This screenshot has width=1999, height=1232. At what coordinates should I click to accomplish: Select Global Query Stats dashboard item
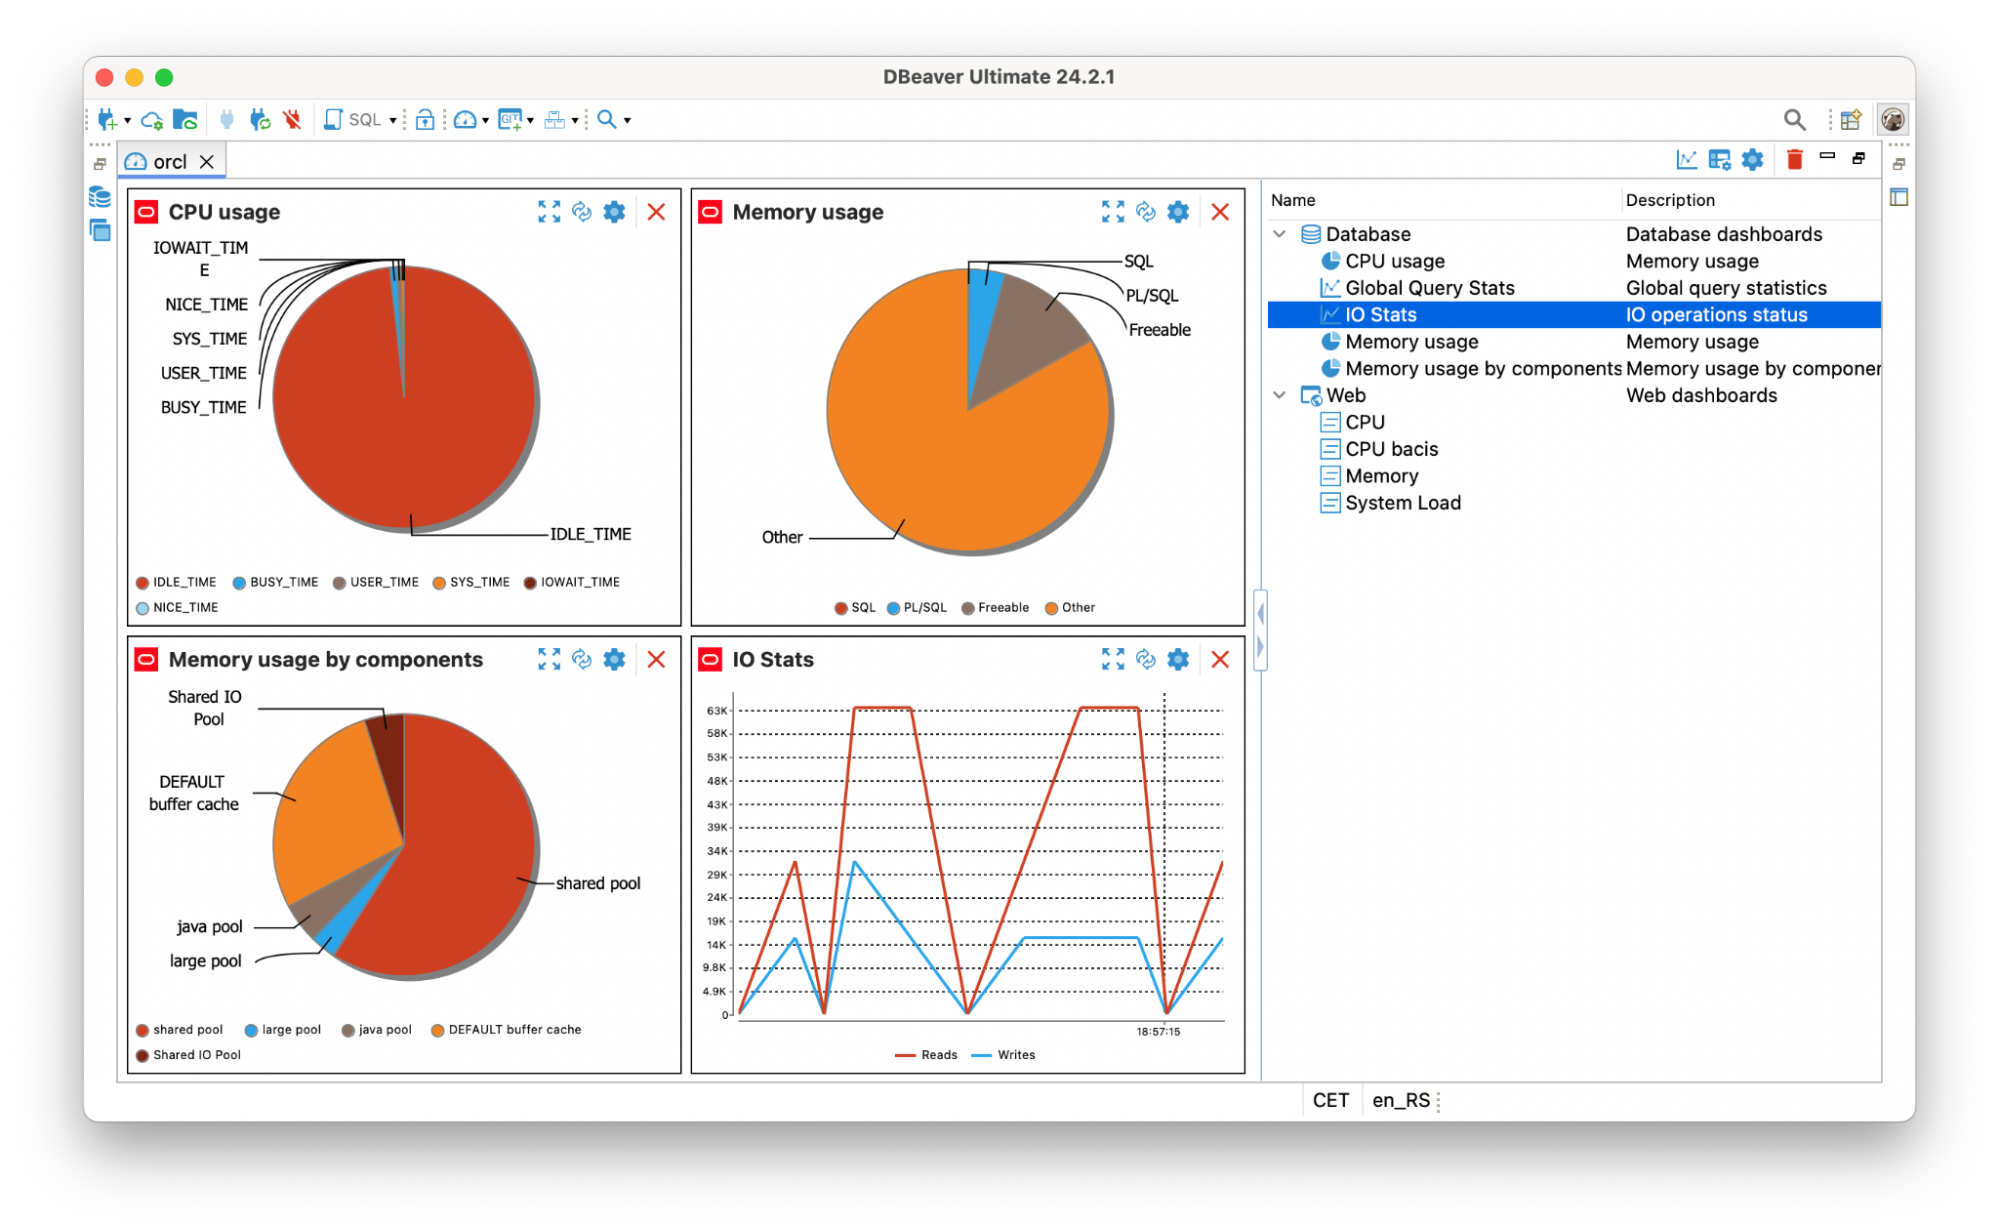1429,288
